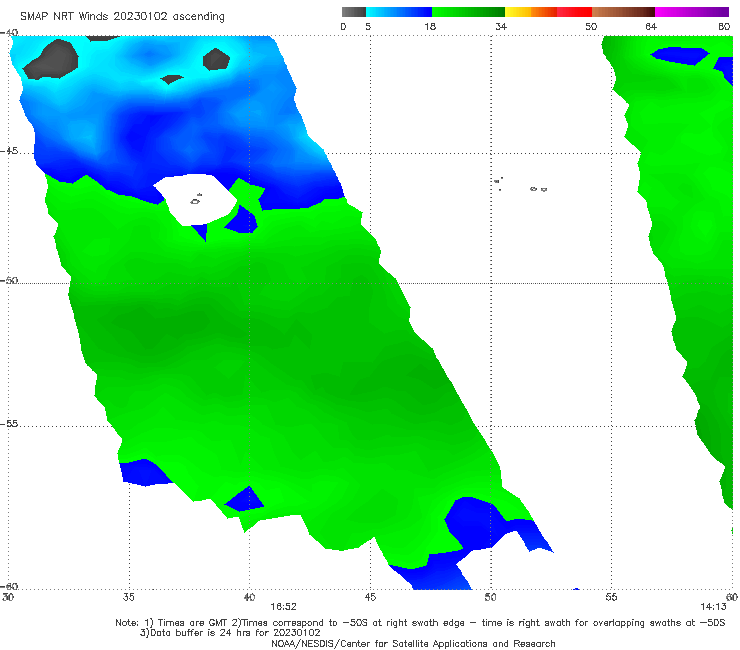Click the gray segment of the color bar
The width and height of the screenshot is (740, 650).
[354, 12]
